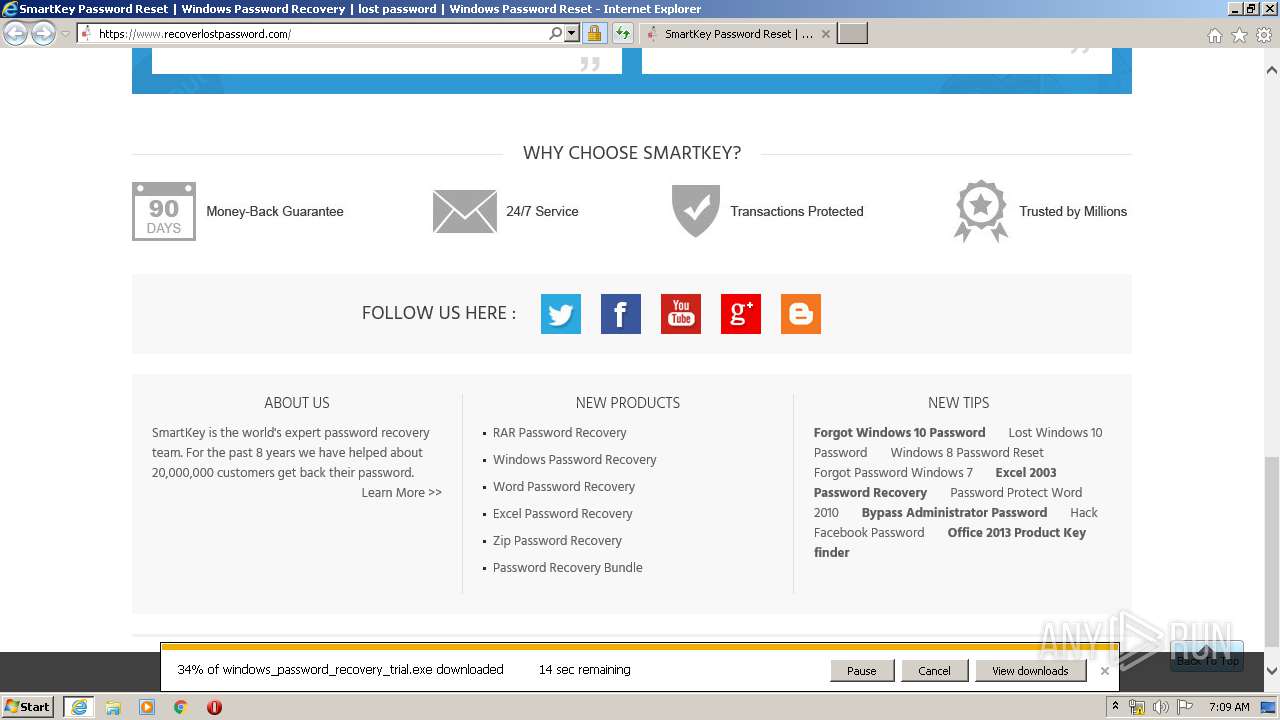This screenshot has height=720, width=1280.
Task: Open the Twitter follow icon
Action: [560, 314]
